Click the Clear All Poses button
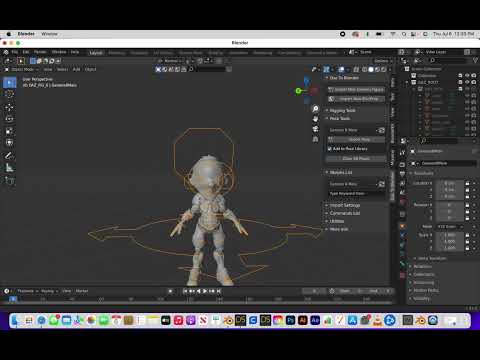The height and width of the screenshot is (360, 480). click(x=356, y=158)
